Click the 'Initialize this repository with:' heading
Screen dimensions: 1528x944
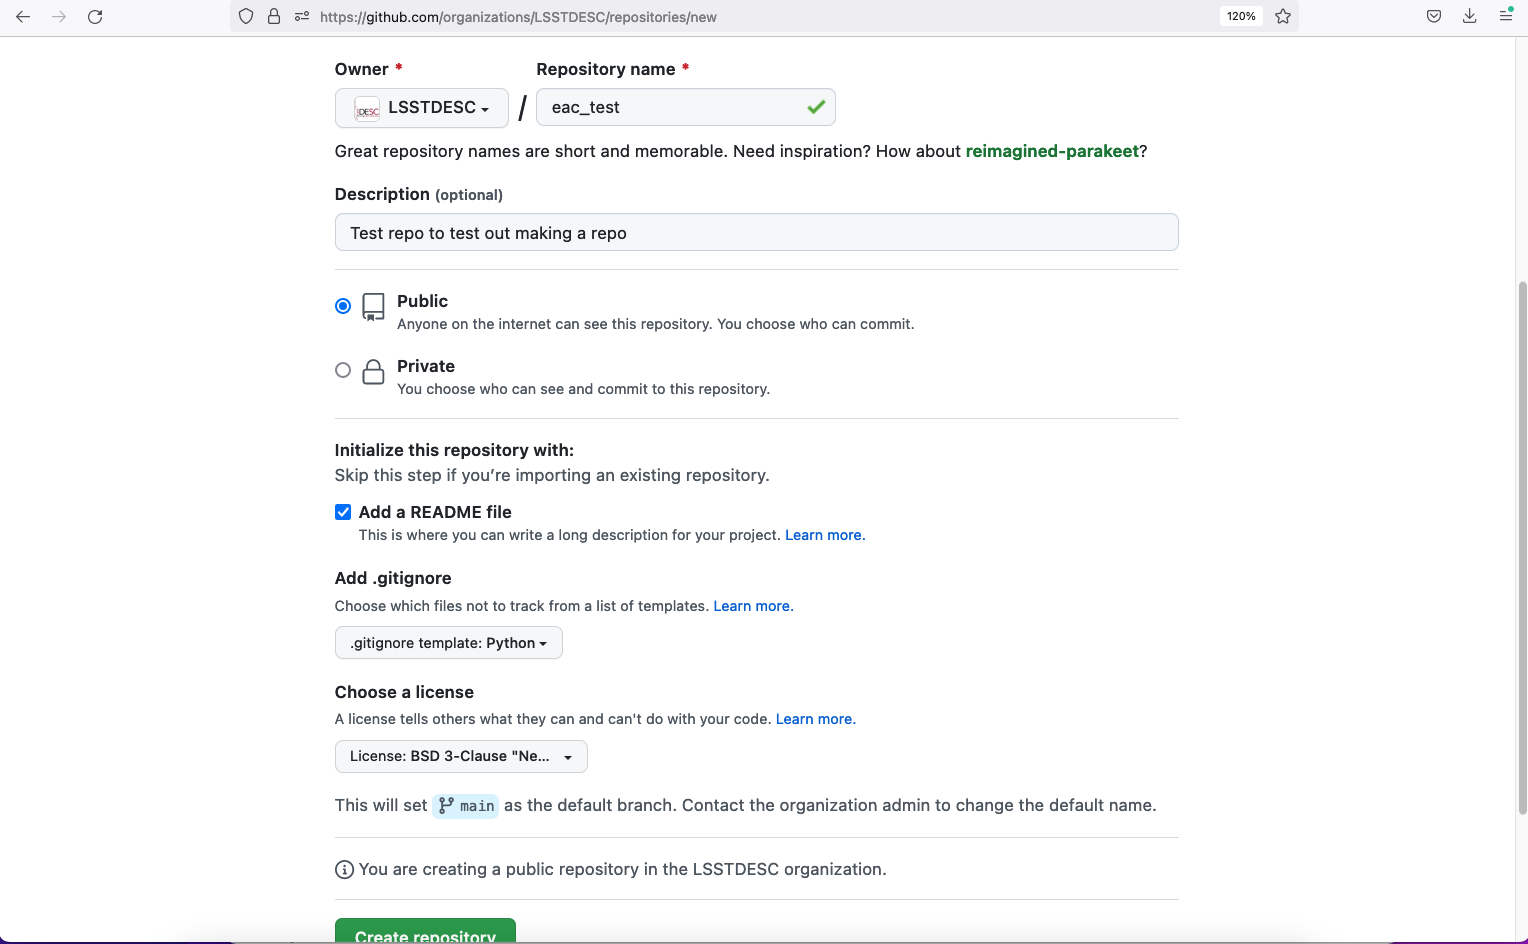(x=454, y=450)
